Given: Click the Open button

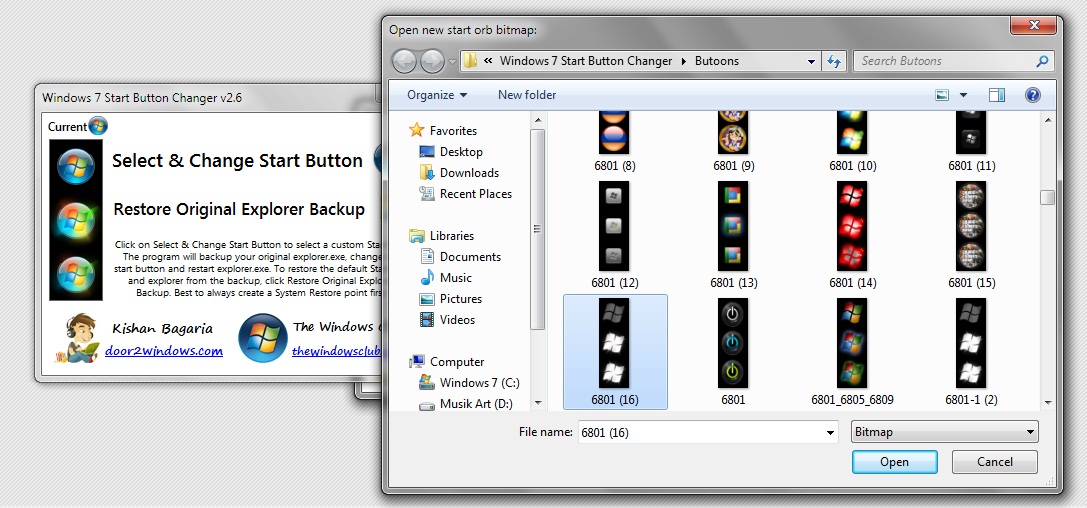Looking at the screenshot, I should [894, 462].
